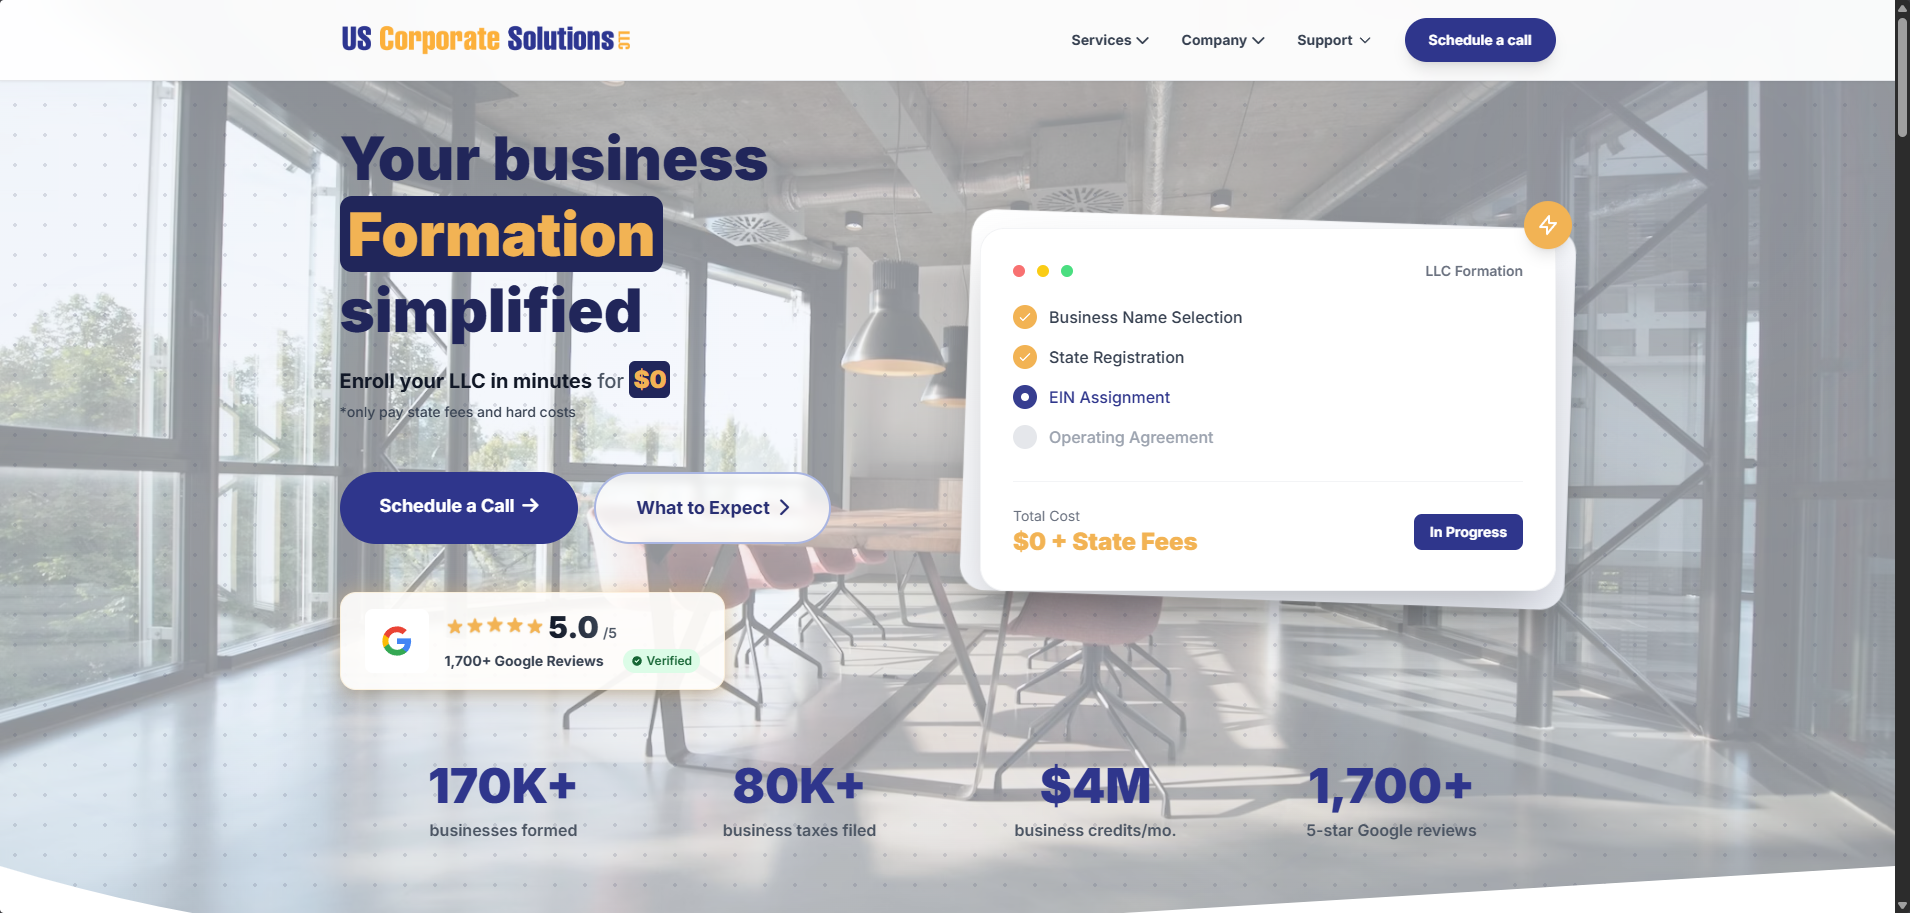Click the 1,700+ Google Reviews text

pos(524,661)
